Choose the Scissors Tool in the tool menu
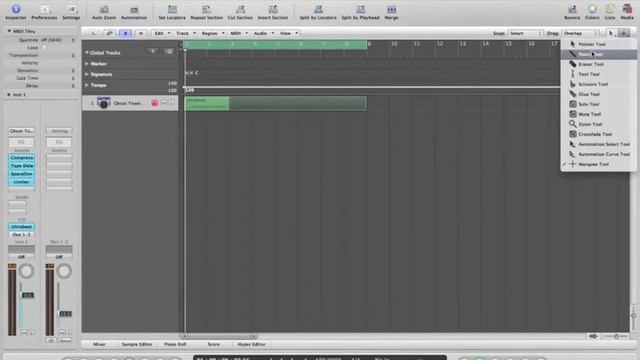The image size is (640, 360). click(x=598, y=84)
